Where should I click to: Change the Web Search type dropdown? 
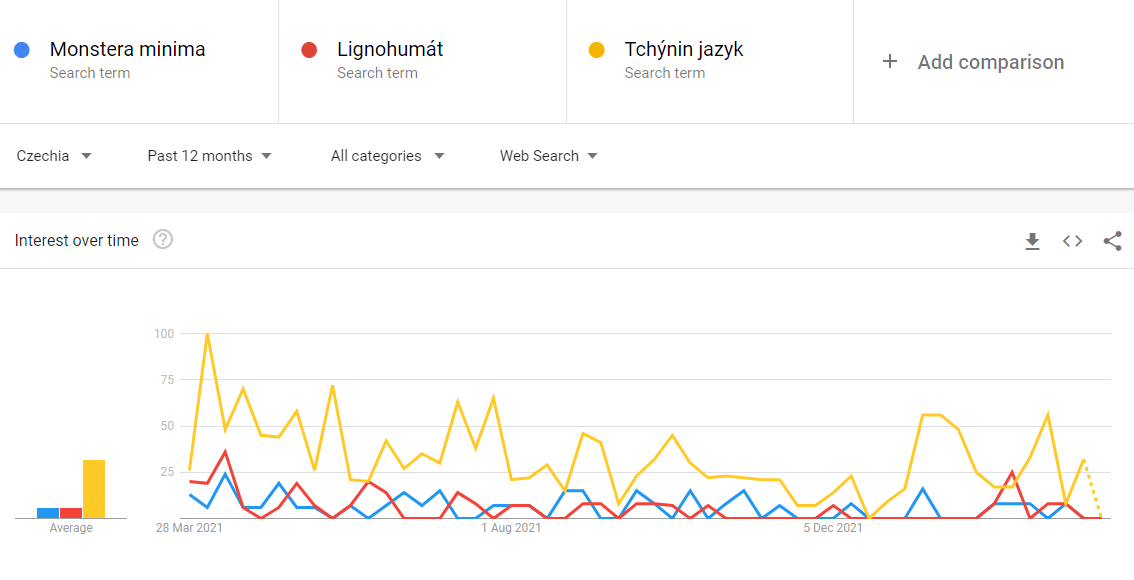(x=548, y=156)
